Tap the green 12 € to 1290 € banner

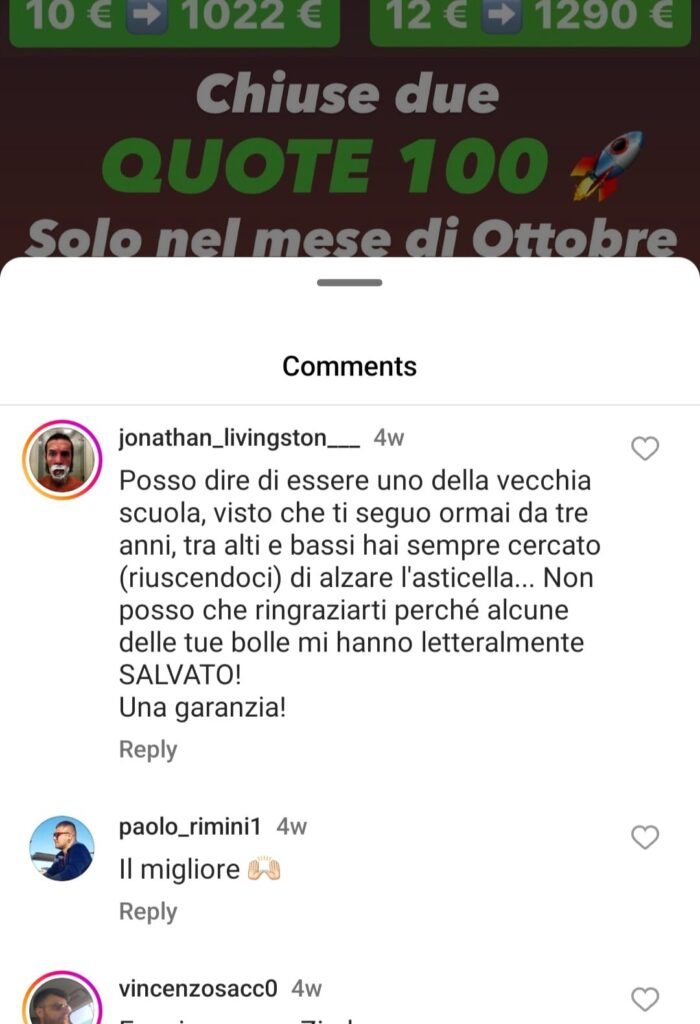(530, 20)
